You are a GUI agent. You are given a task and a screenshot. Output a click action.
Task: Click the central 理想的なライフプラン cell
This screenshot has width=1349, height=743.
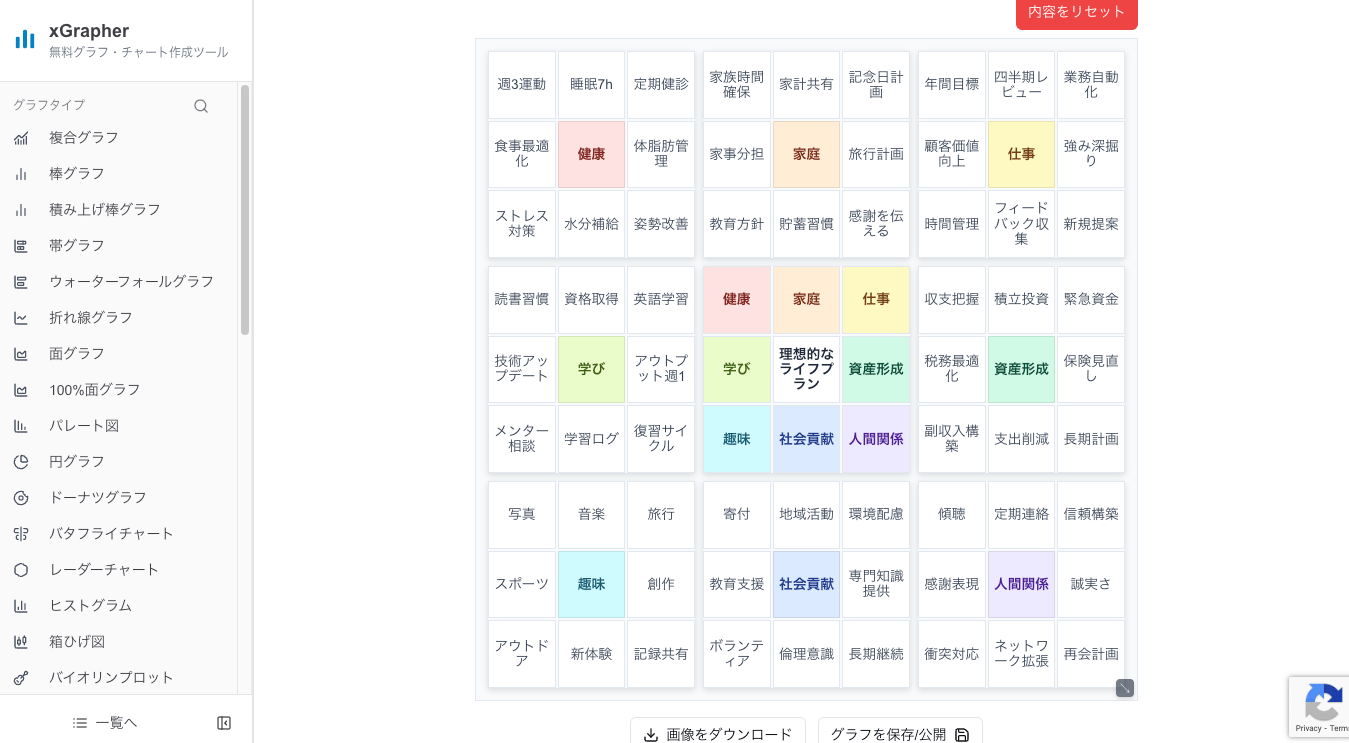tap(806, 369)
